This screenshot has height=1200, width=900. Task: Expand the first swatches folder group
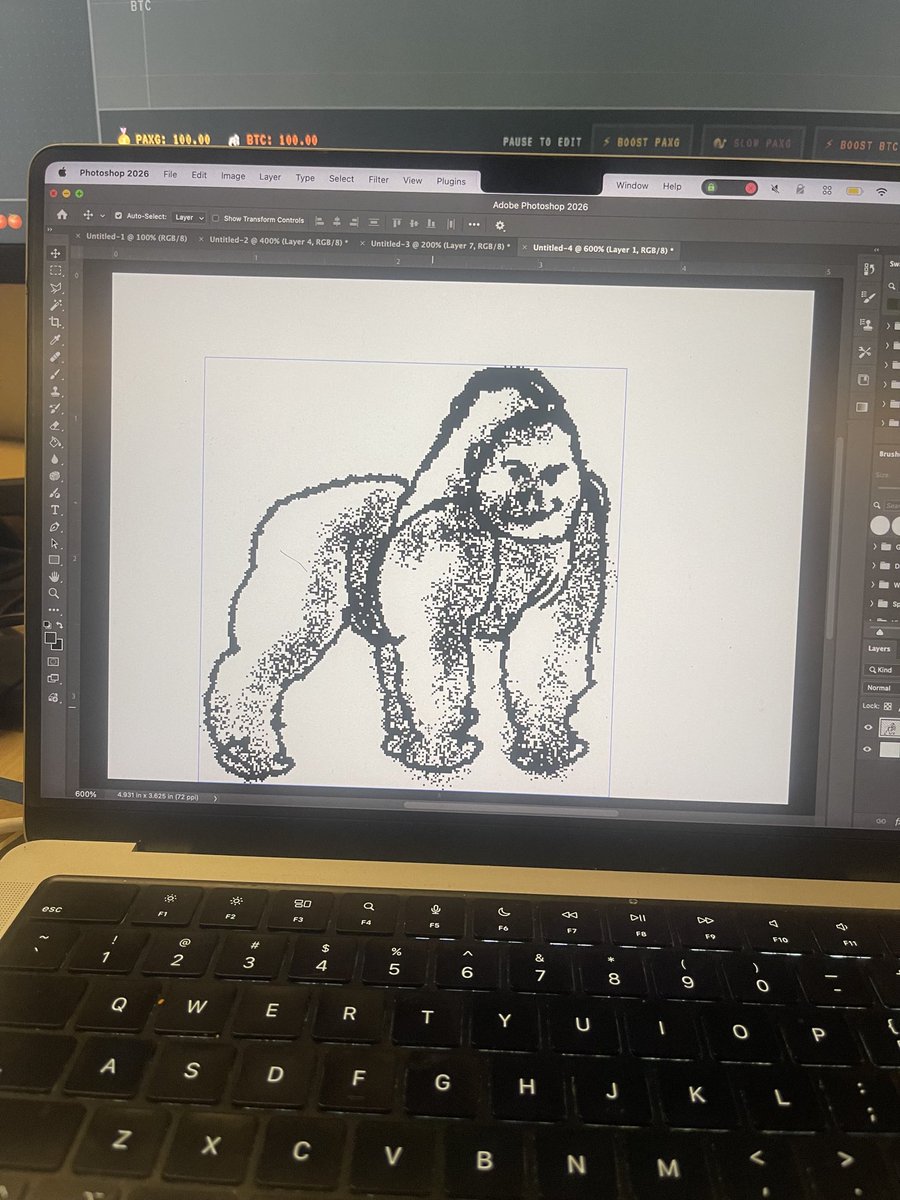point(888,326)
